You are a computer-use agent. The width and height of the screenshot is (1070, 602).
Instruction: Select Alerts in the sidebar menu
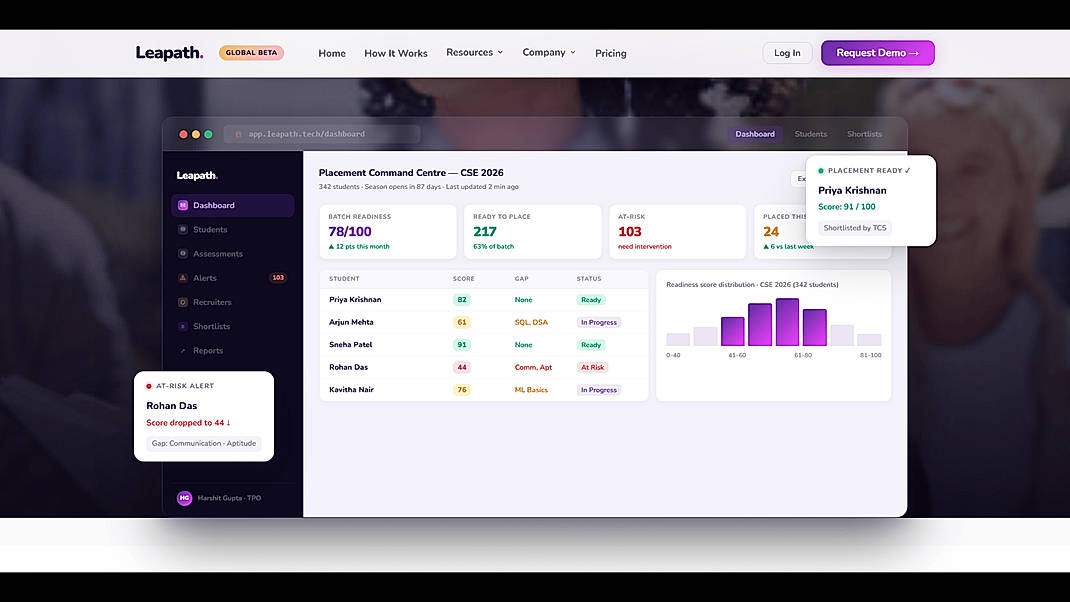click(x=233, y=278)
